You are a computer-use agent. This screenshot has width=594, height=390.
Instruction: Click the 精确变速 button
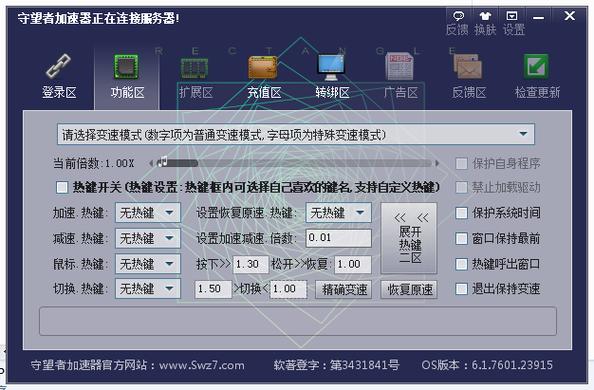[x=344, y=290]
